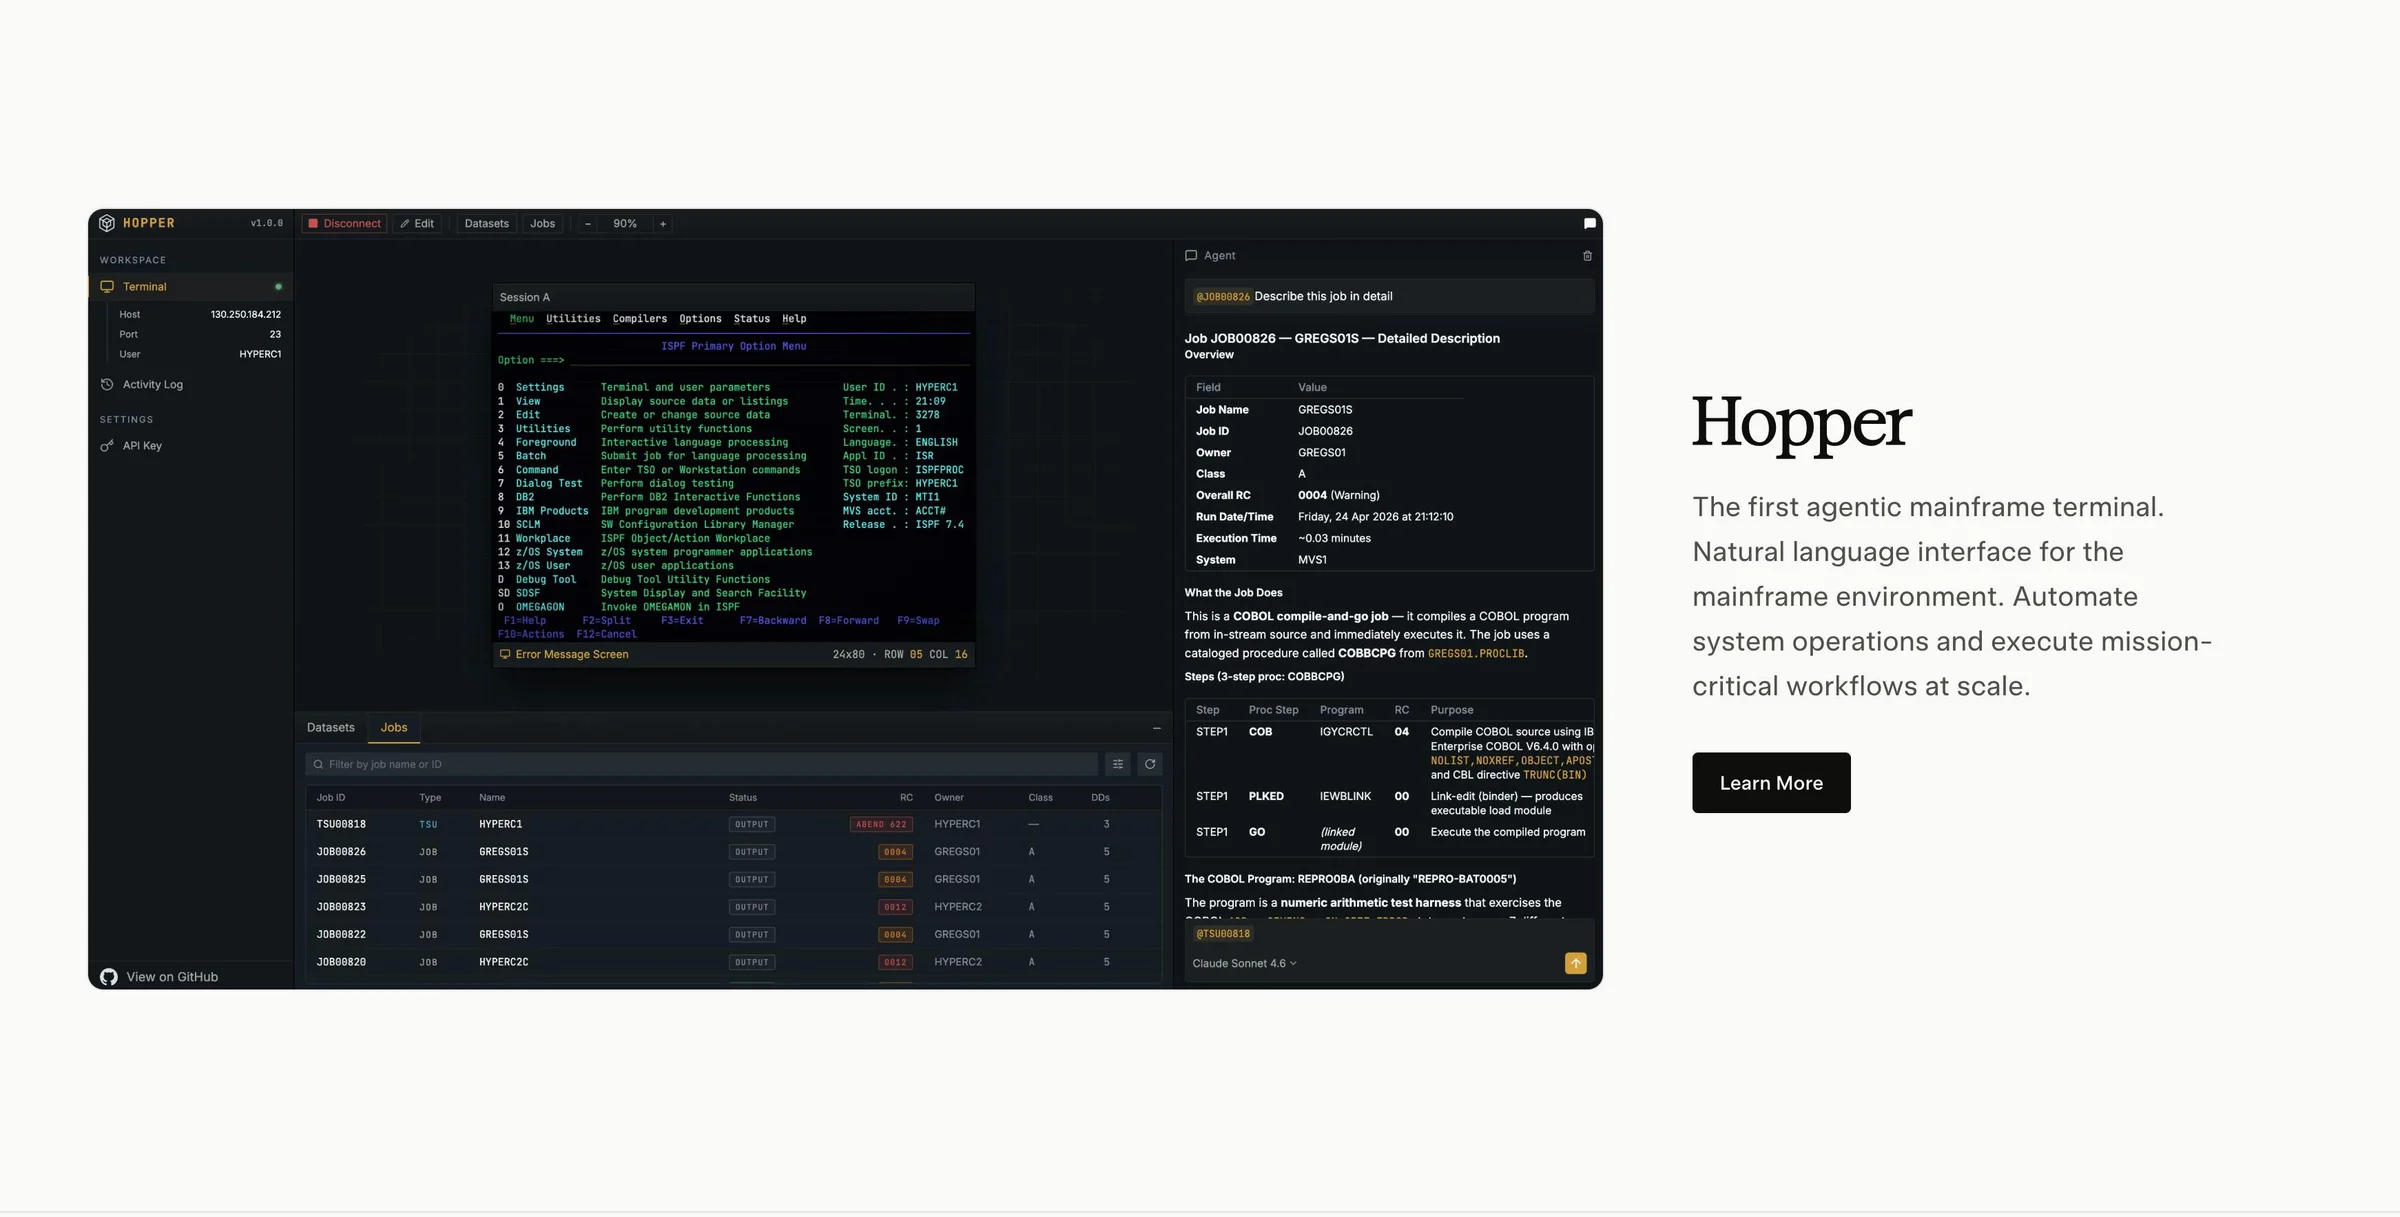Click the Agent panel header icon
Viewport: 2400px width, 1217px height.
1191,256
